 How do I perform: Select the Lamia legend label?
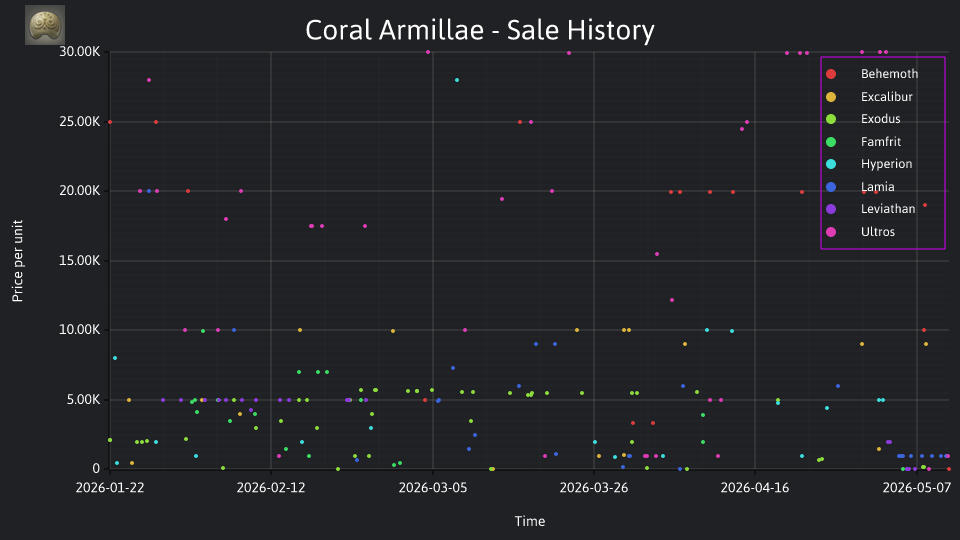pyautogui.click(x=877, y=187)
